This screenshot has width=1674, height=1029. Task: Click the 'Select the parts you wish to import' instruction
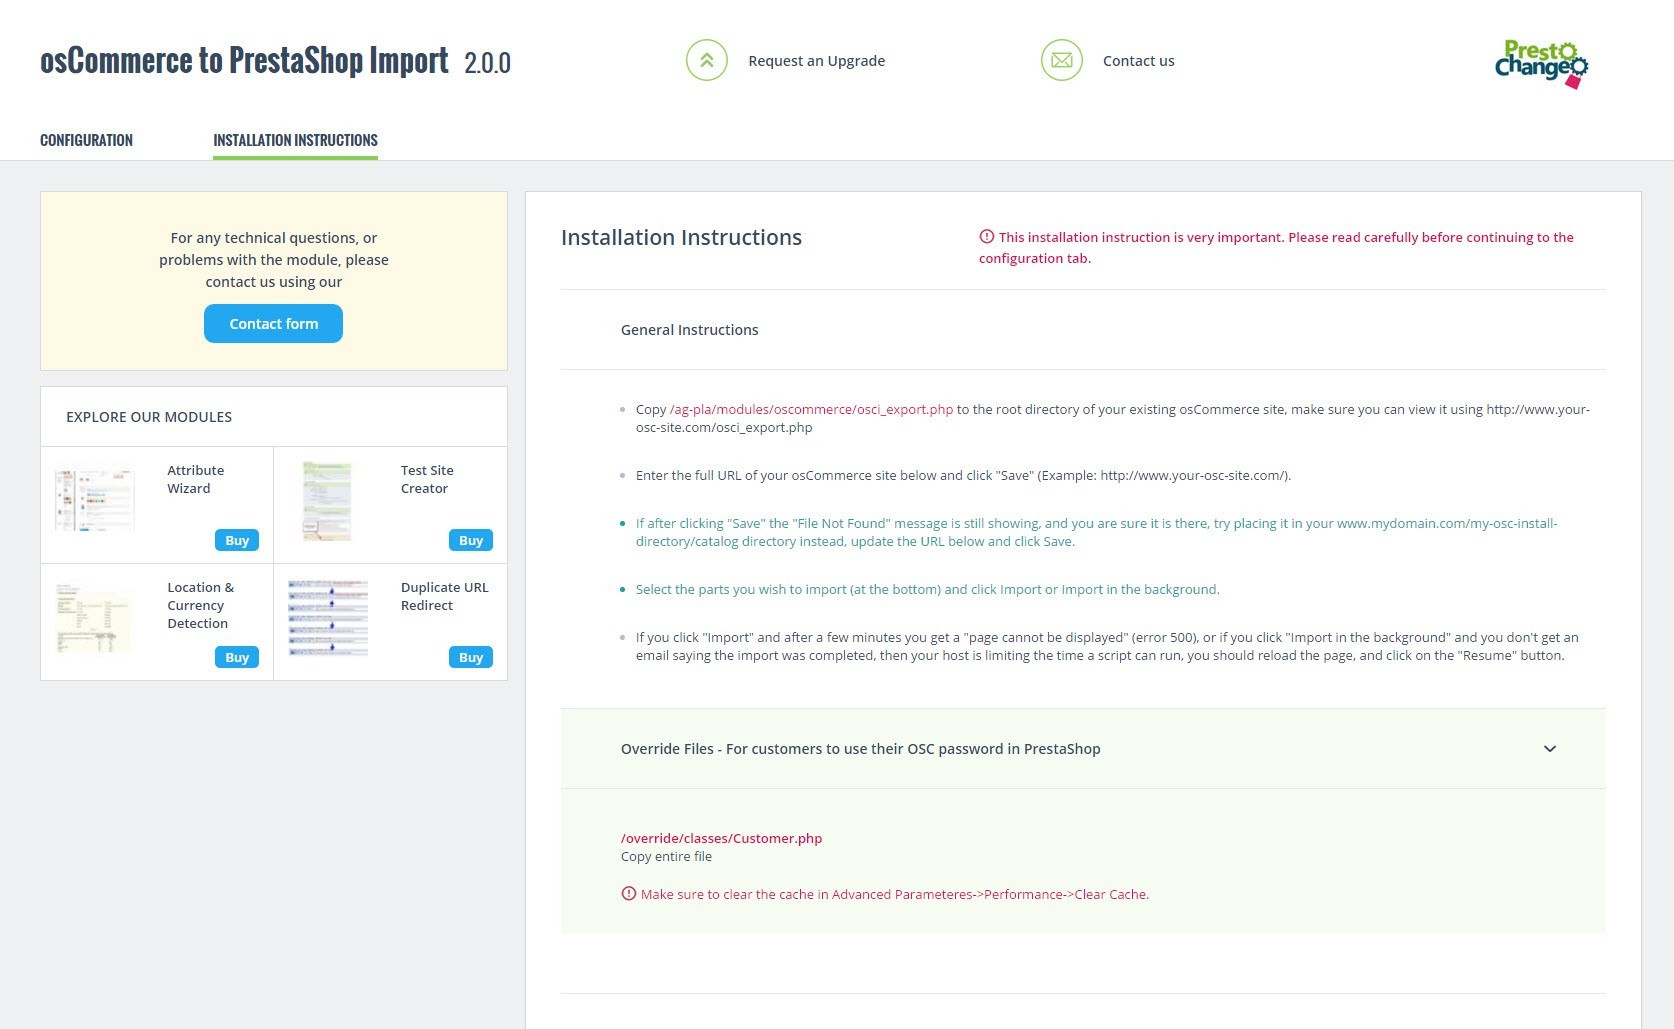point(927,589)
